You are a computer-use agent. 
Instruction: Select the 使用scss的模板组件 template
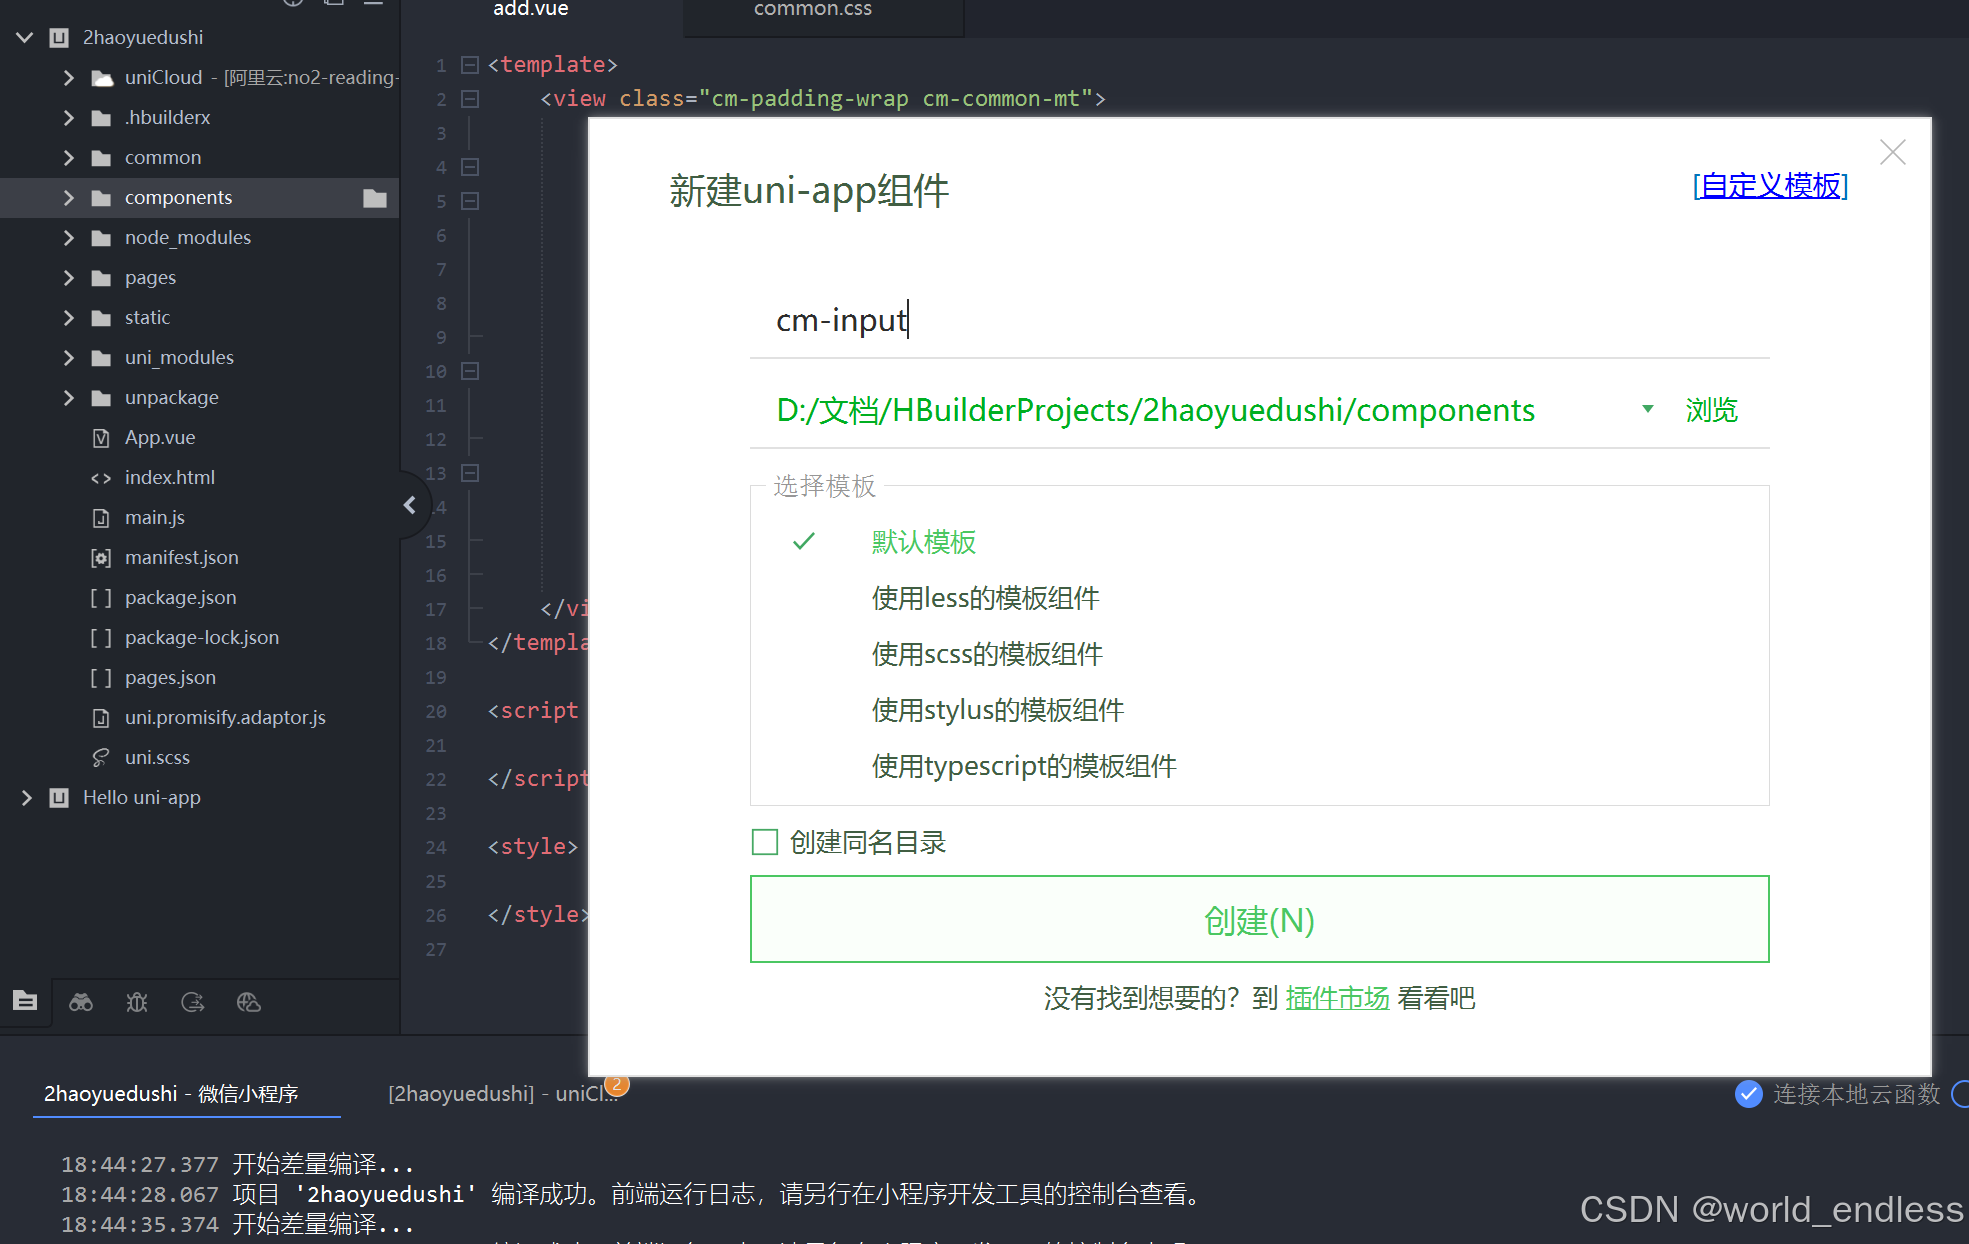pos(986,653)
